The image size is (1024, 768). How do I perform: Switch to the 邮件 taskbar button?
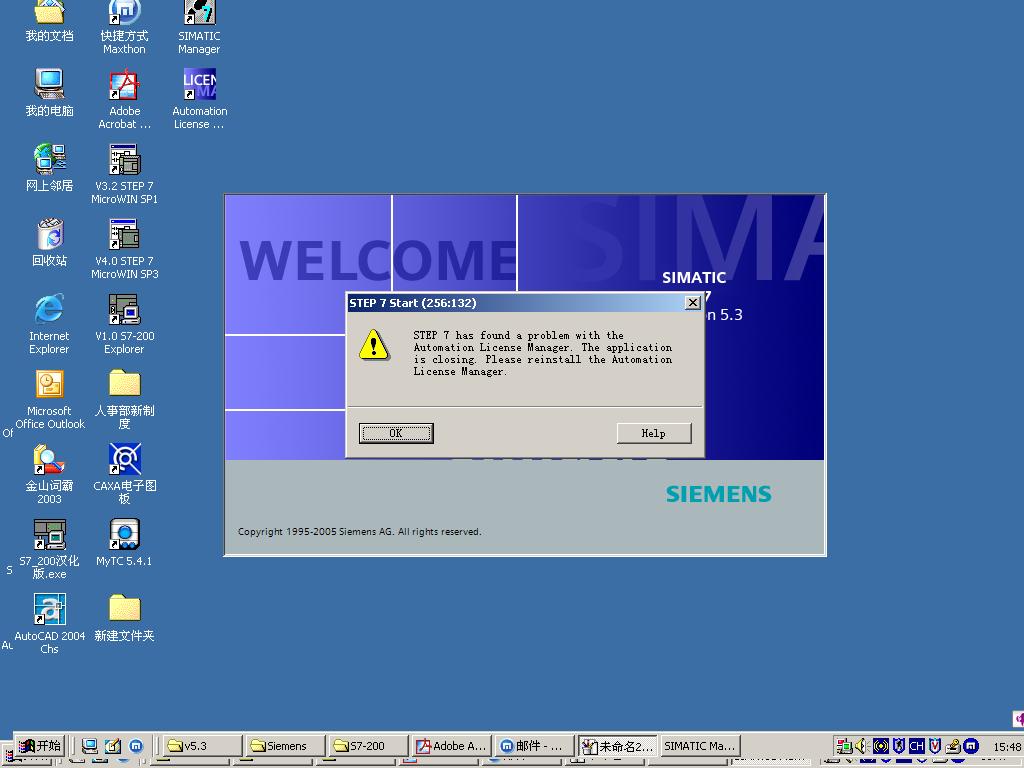tap(534, 746)
